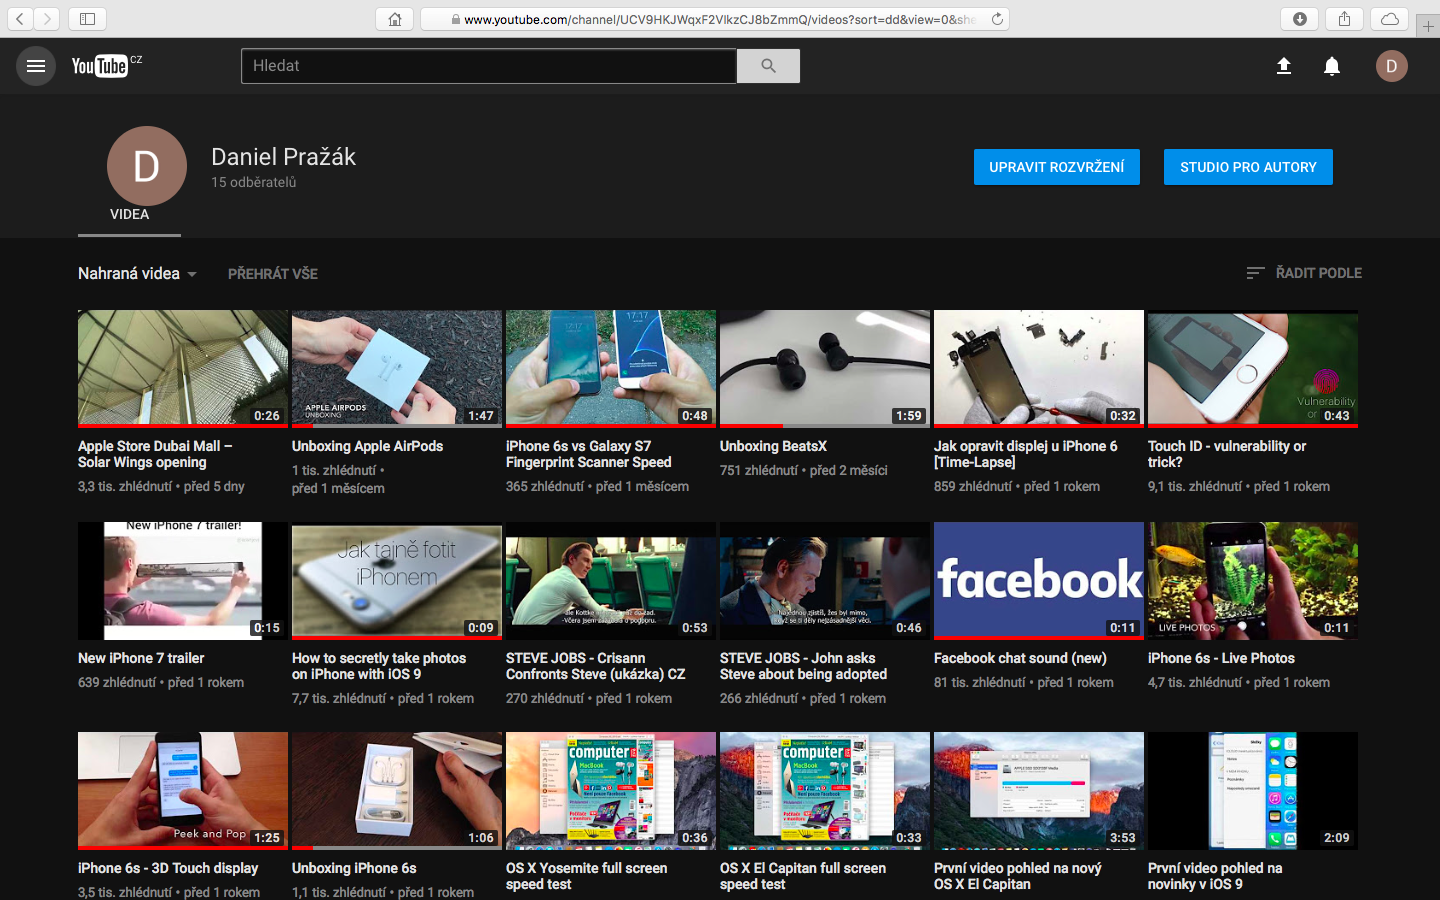Open Safari home page button
This screenshot has height=900, width=1440.
point(395,19)
